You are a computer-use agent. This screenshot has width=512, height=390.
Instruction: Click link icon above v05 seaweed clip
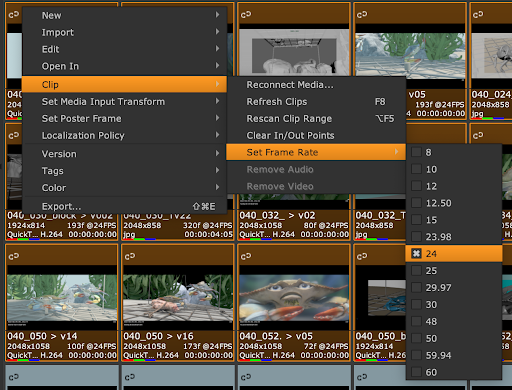(x=362, y=14)
